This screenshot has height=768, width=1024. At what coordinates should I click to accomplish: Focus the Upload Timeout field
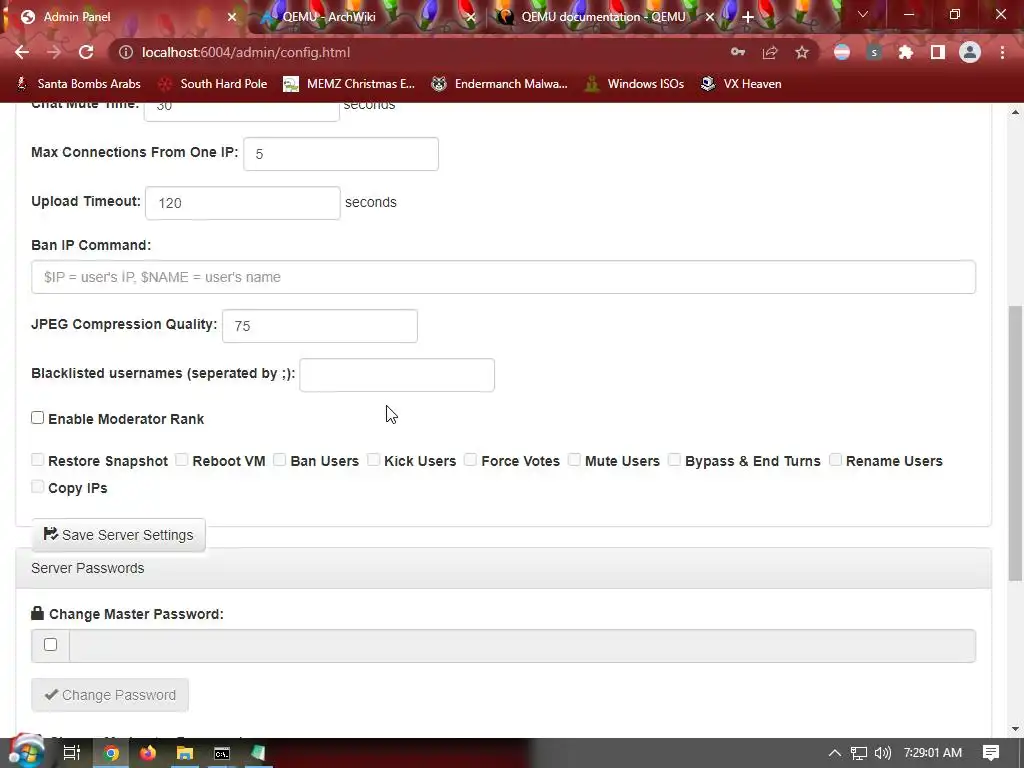242,203
